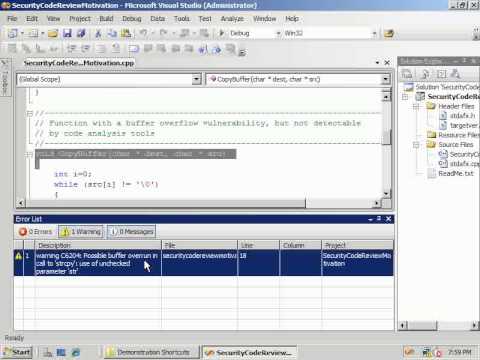Click the taskbar clock showing 7:59 PM
The image size is (480, 360).
pyautogui.click(x=460, y=352)
